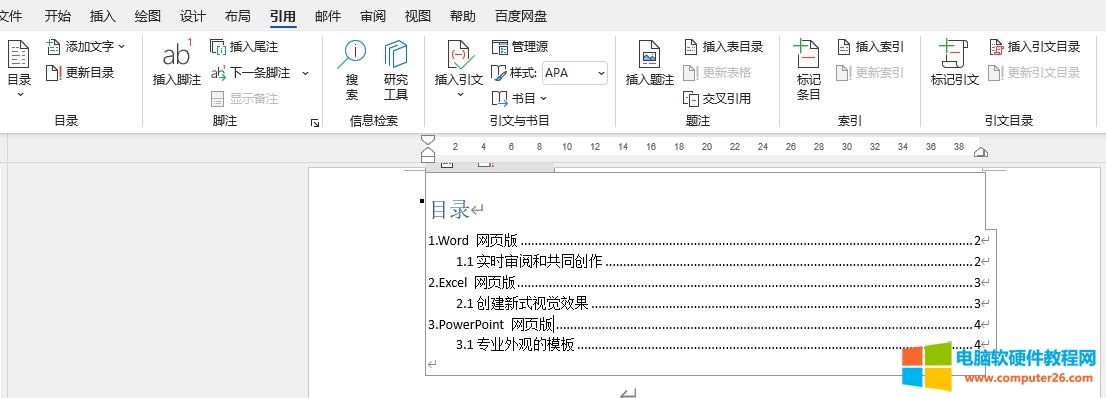Viewport: 1106px width, 398px height.
Task: Click 交叉引用 cross-reference
Action: (x=717, y=98)
